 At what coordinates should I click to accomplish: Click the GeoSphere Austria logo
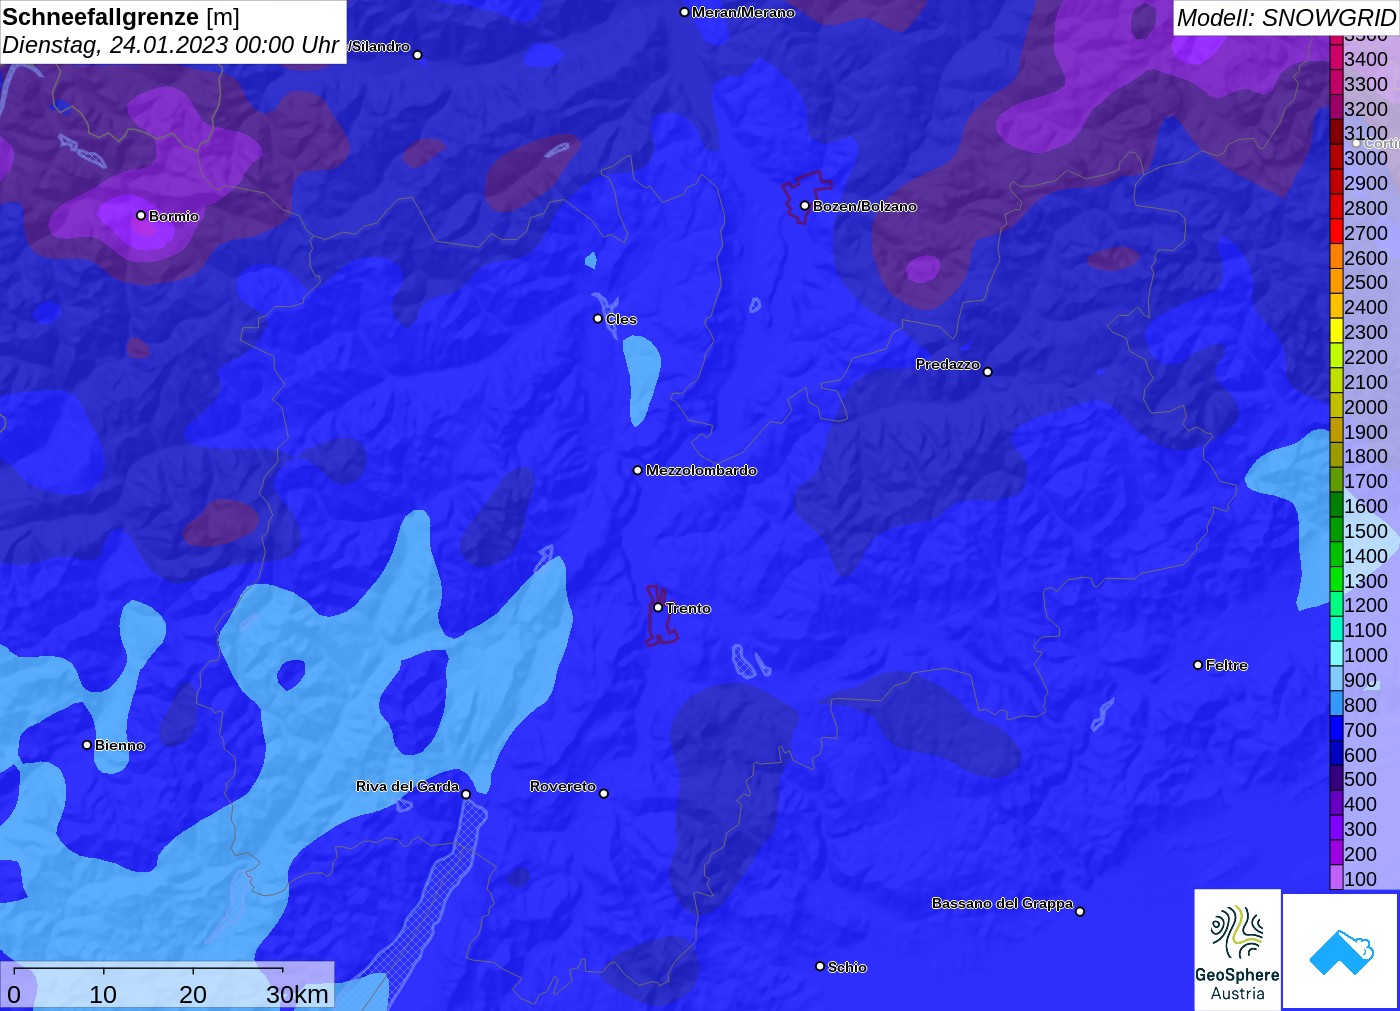[x=1237, y=950]
